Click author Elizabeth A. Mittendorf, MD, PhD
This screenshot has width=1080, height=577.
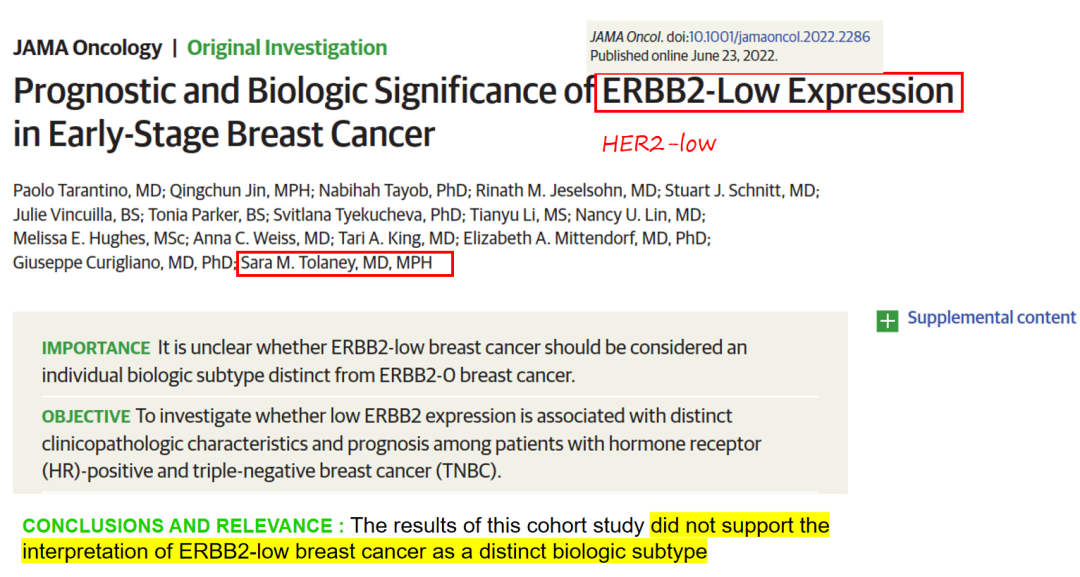[x=586, y=238]
